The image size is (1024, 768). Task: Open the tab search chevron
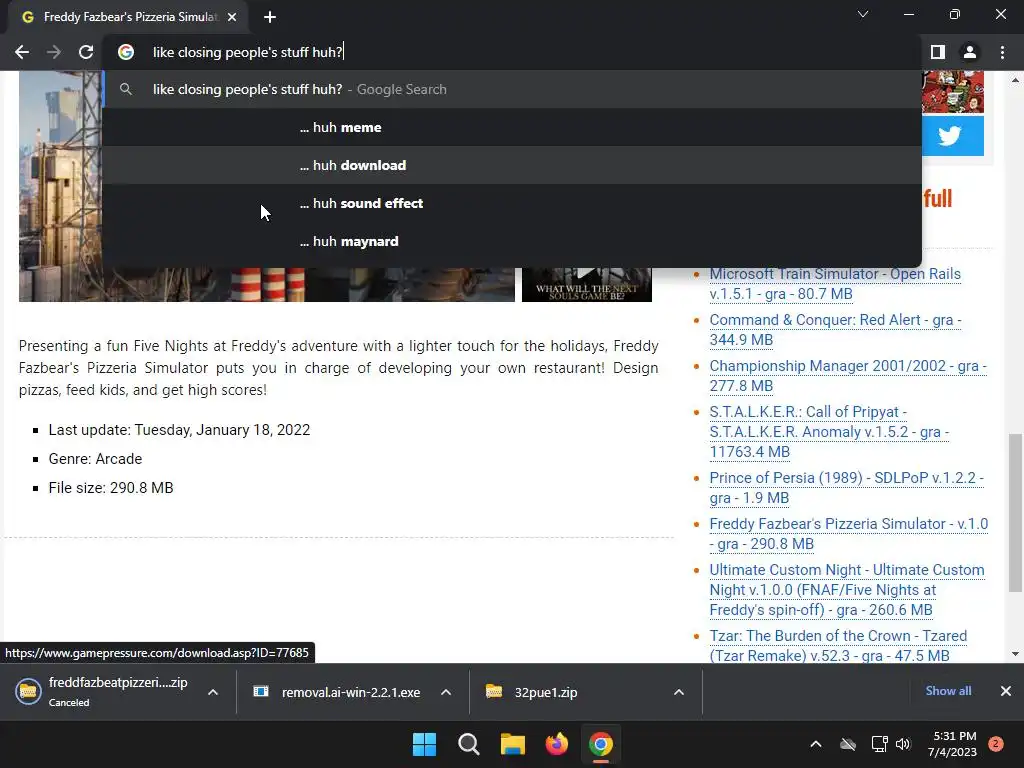(863, 14)
